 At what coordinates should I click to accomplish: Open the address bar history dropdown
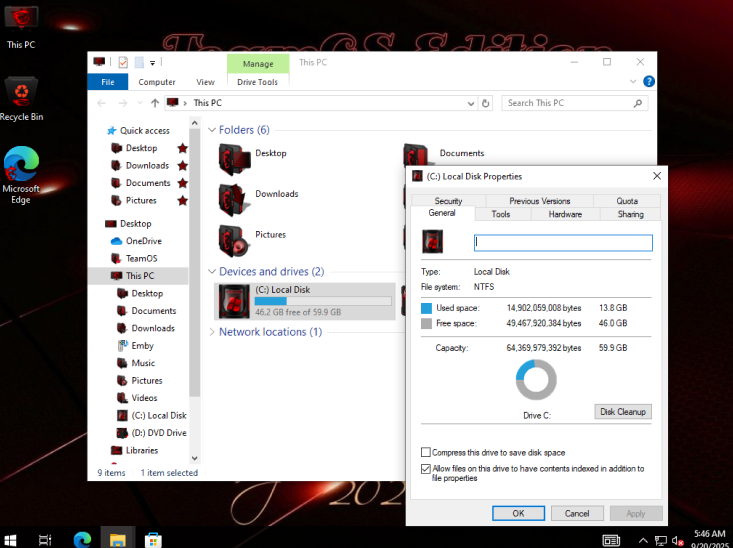click(471, 103)
